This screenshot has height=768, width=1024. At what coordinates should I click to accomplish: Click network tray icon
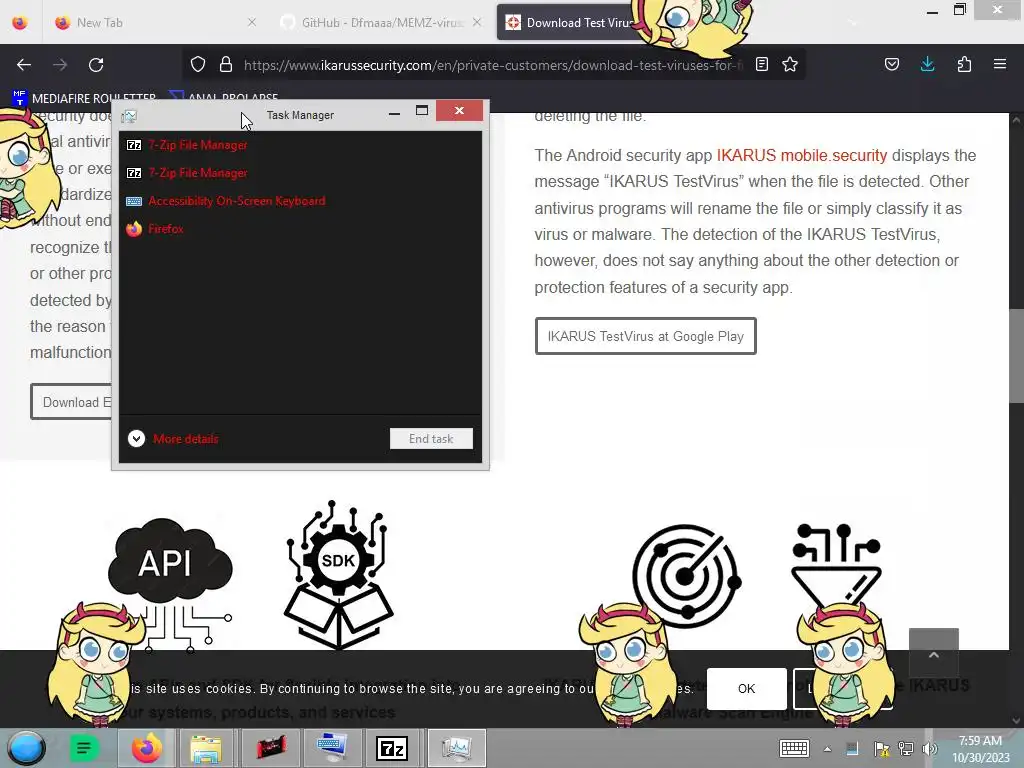[906, 748]
